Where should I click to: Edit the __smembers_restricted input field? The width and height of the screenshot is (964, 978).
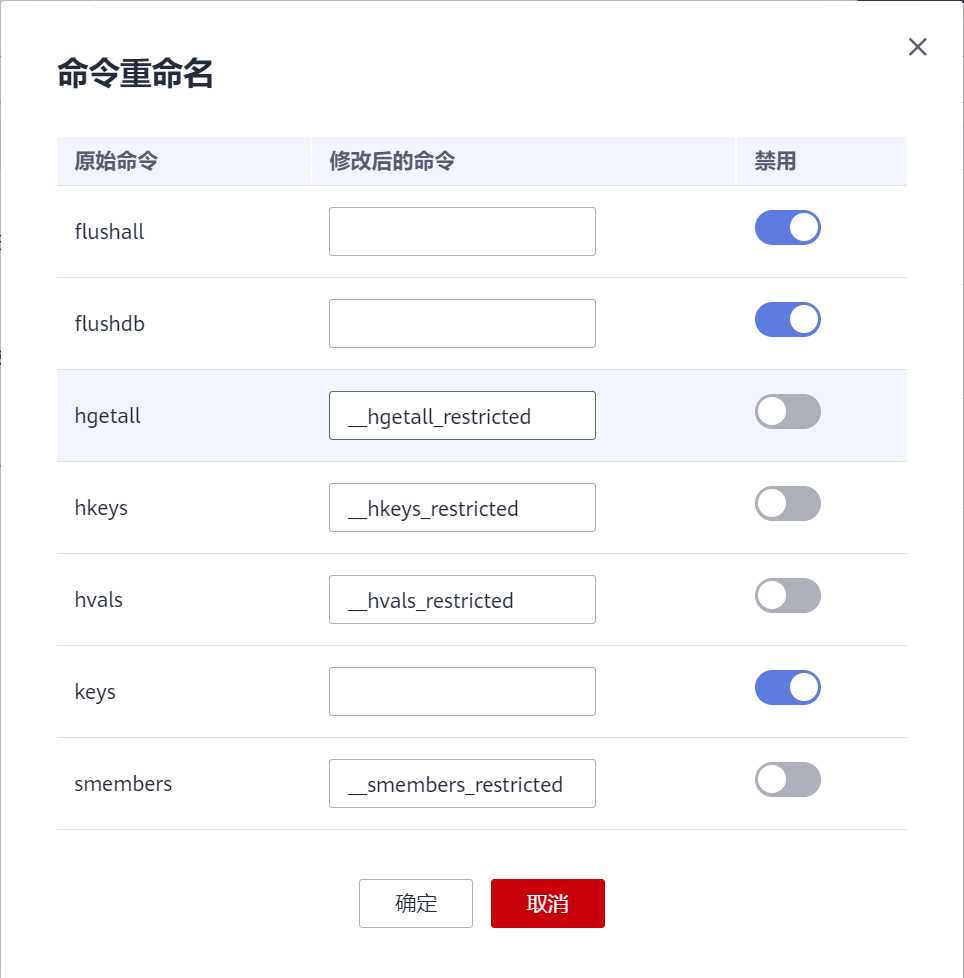462,783
